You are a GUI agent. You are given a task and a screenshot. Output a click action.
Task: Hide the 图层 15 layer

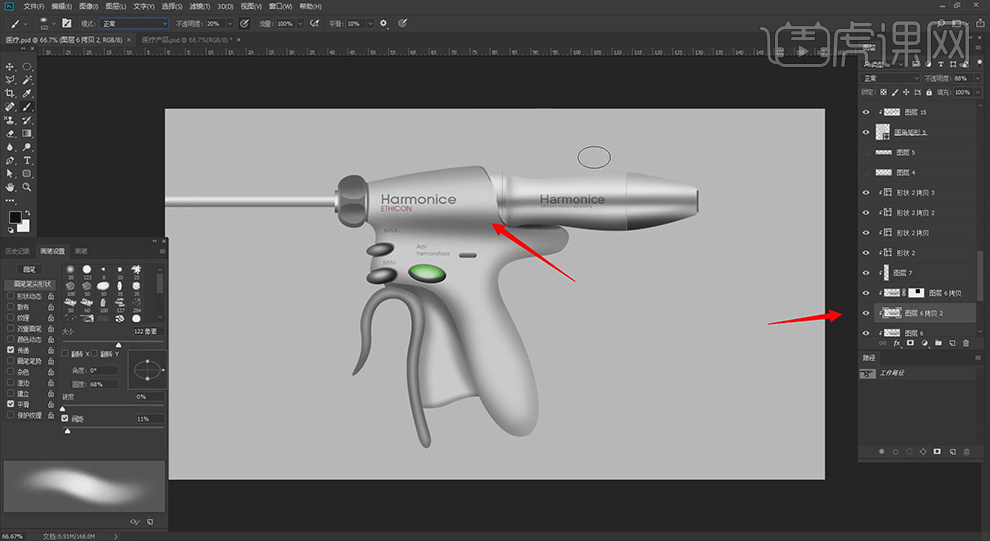pos(866,112)
